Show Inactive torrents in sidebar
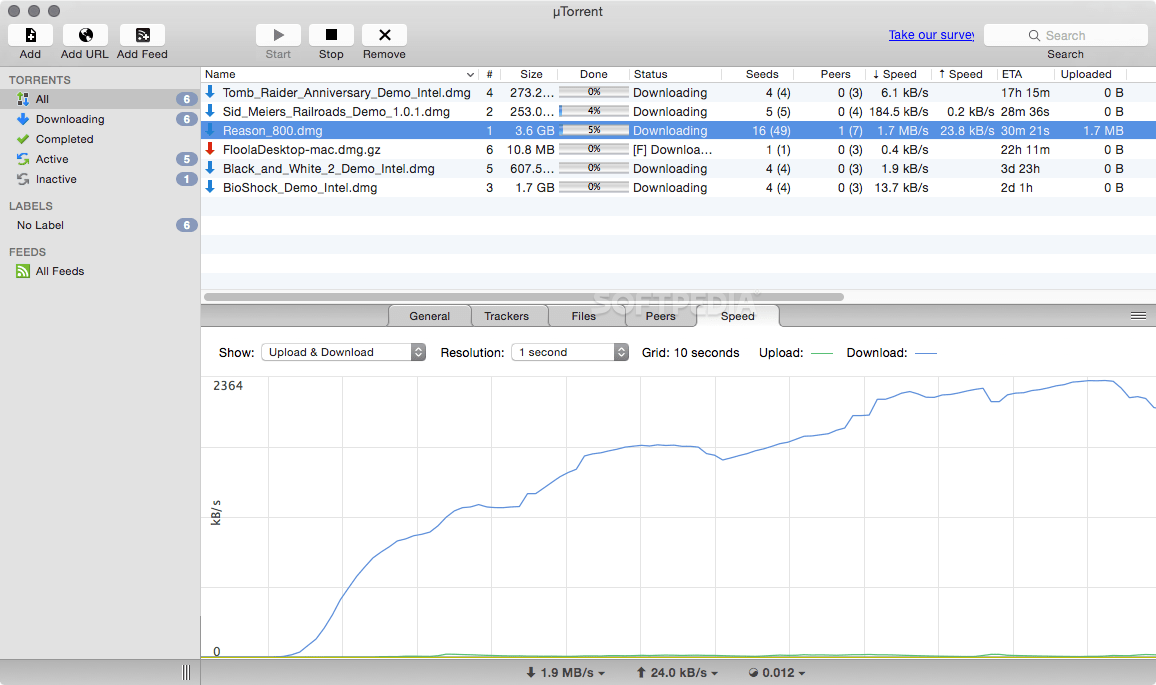Screen dimensions: 1156x685 [100, 178]
